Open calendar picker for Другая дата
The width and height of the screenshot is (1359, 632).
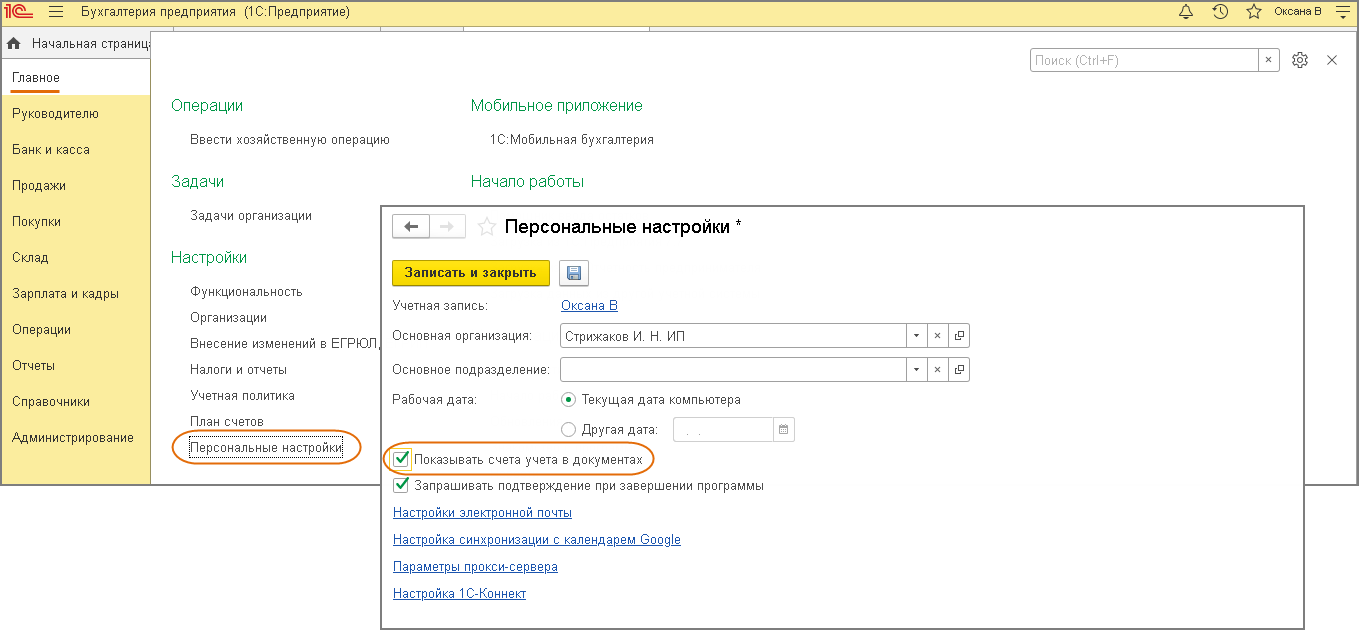(784, 430)
